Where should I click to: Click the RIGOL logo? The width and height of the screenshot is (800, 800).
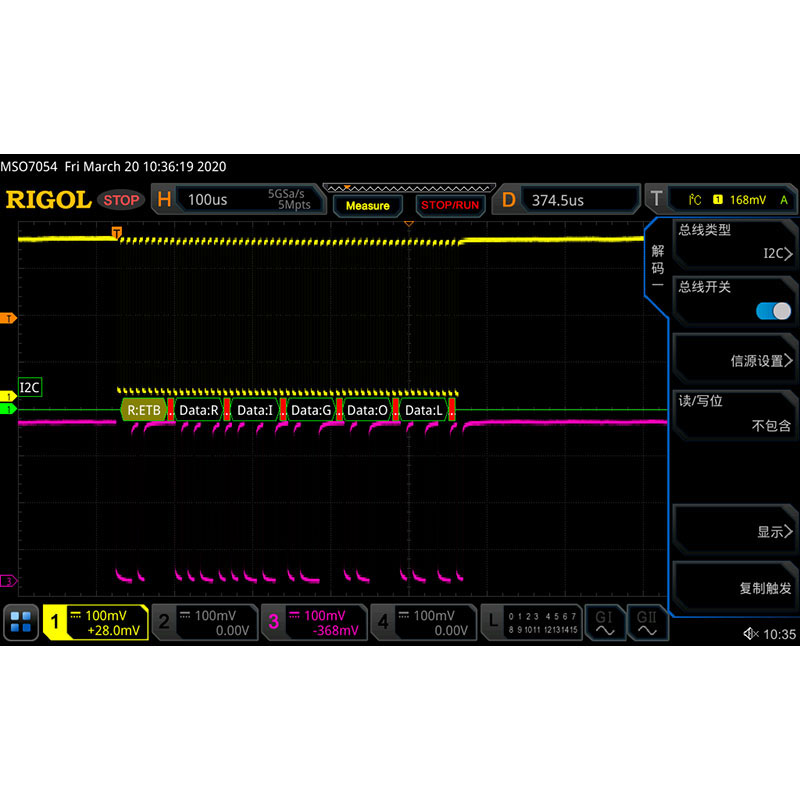(48, 199)
